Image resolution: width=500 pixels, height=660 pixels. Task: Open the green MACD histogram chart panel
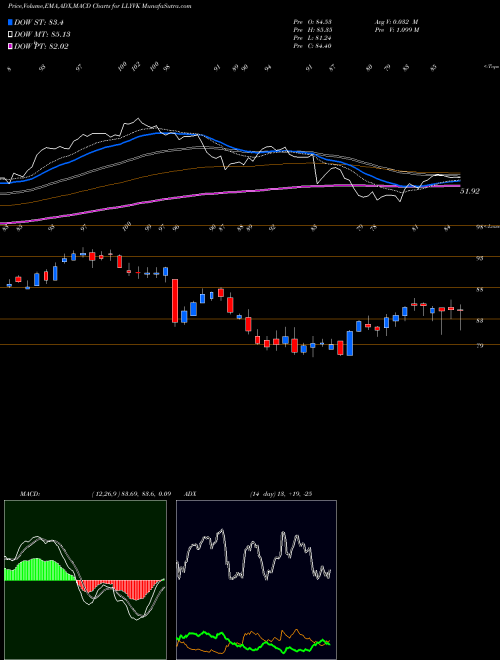pos(85,580)
